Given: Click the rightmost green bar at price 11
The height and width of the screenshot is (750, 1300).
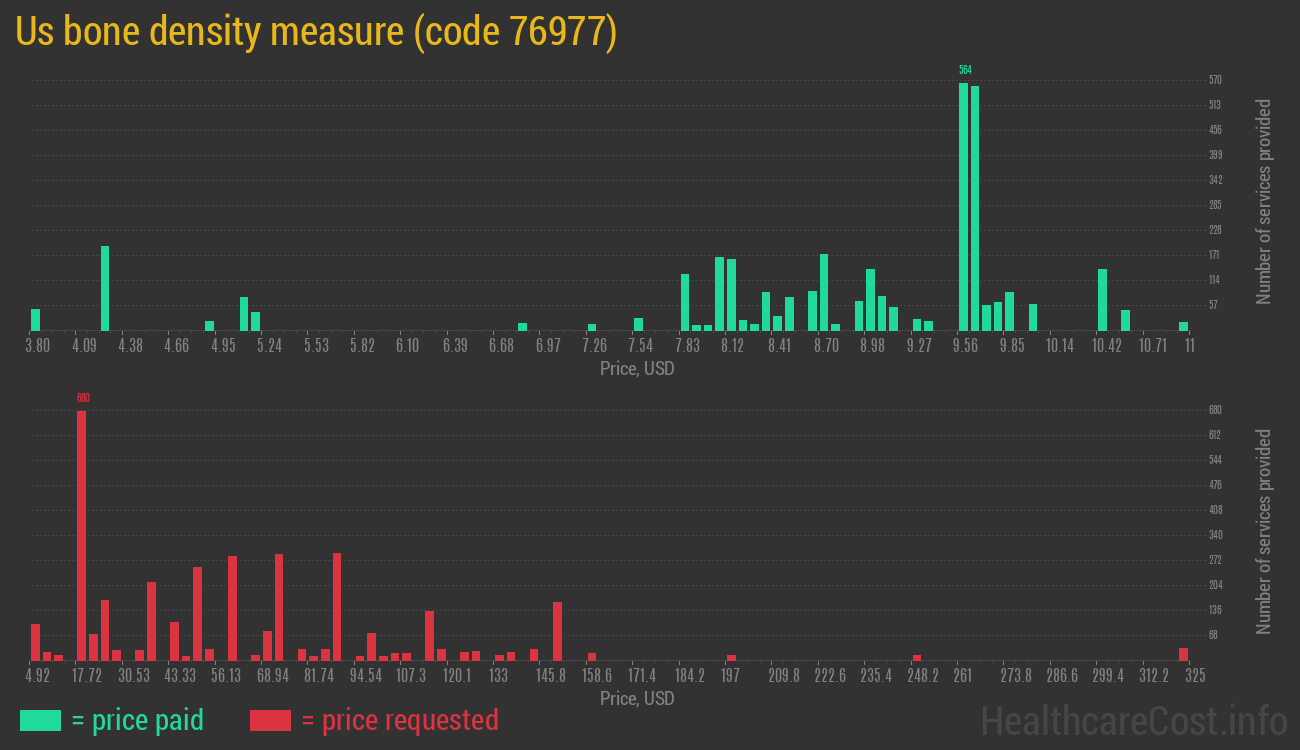Looking at the screenshot, I should [x=1183, y=326].
